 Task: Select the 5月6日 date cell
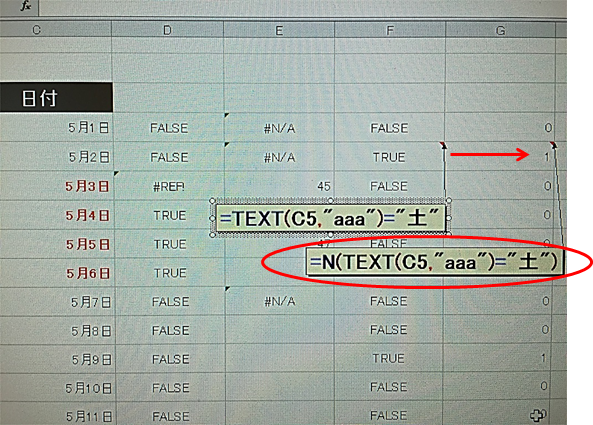pyautogui.click(x=57, y=273)
